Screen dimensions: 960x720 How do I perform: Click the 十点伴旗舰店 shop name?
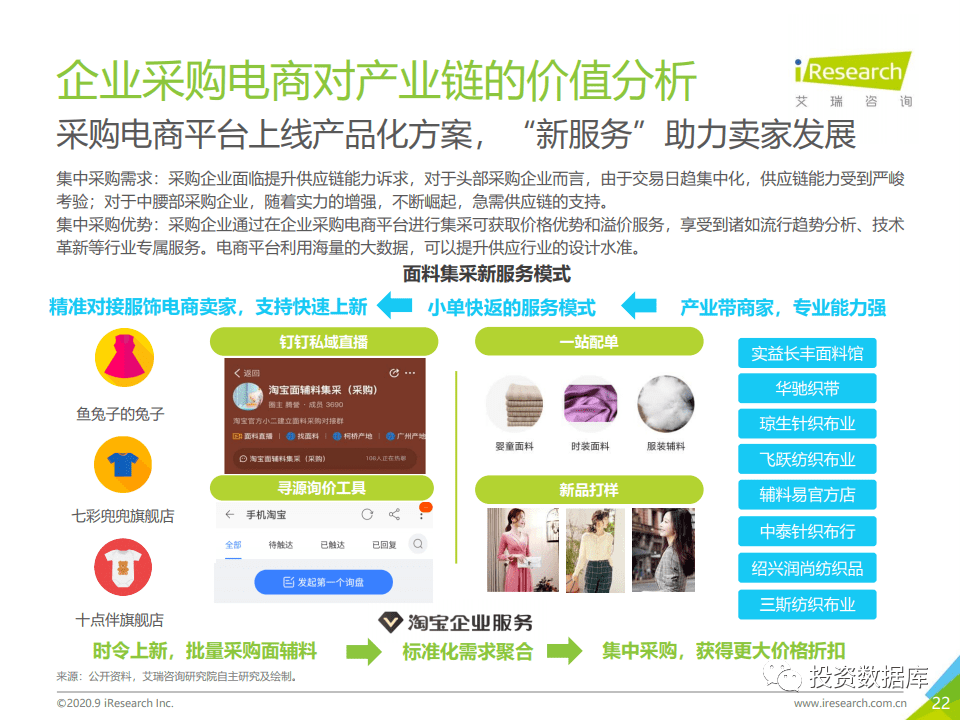(x=119, y=620)
